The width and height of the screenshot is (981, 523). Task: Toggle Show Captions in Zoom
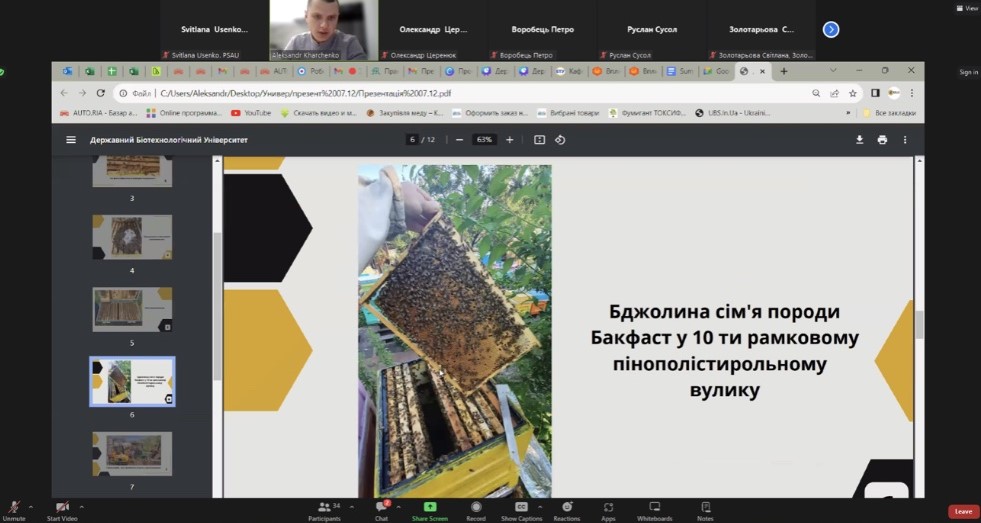click(x=521, y=510)
